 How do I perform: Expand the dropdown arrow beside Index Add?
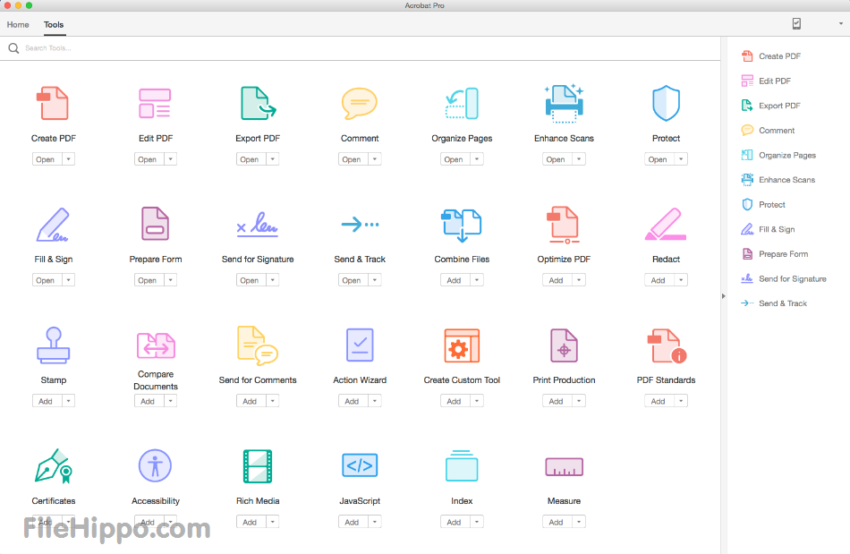tap(476, 522)
